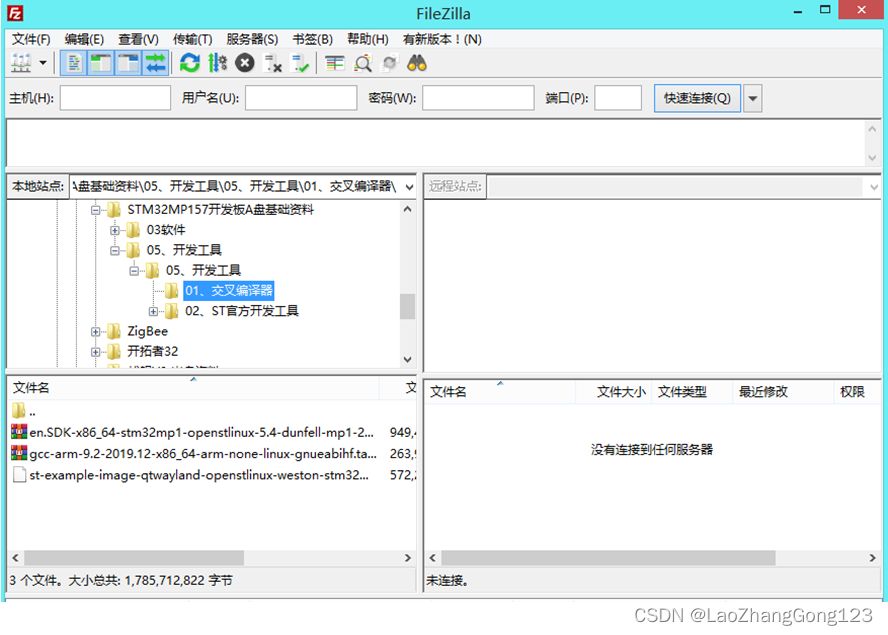Image resolution: width=888 pixels, height=635 pixels.
Task: Toggle the message log display
Action: click(74, 63)
